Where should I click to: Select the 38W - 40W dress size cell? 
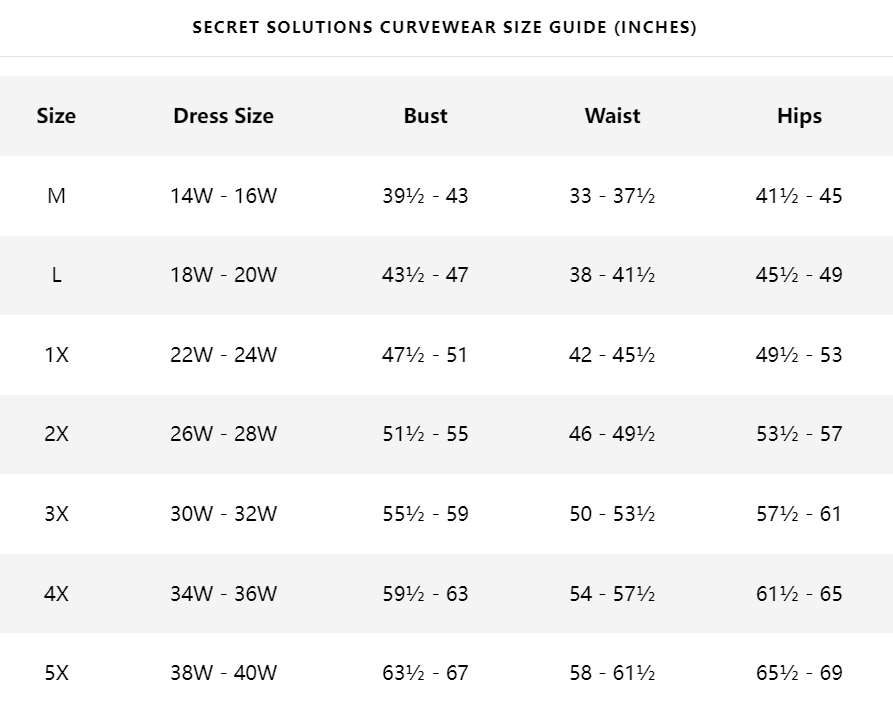coord(223,673)
